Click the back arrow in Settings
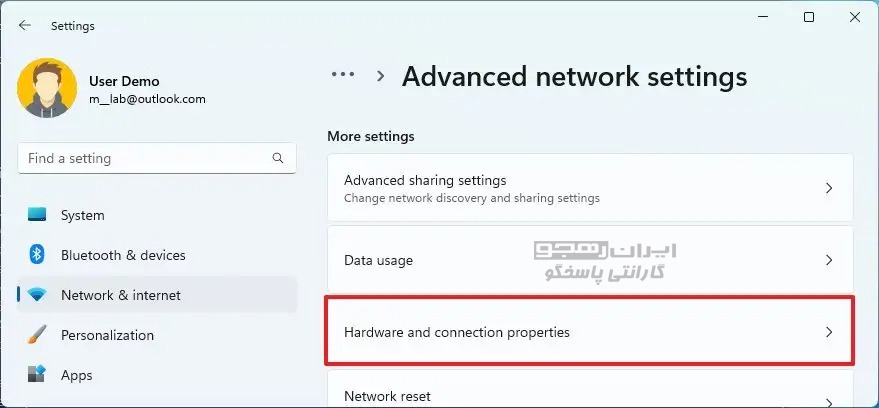This screenshot has width=879, height=408. point(25,26)
